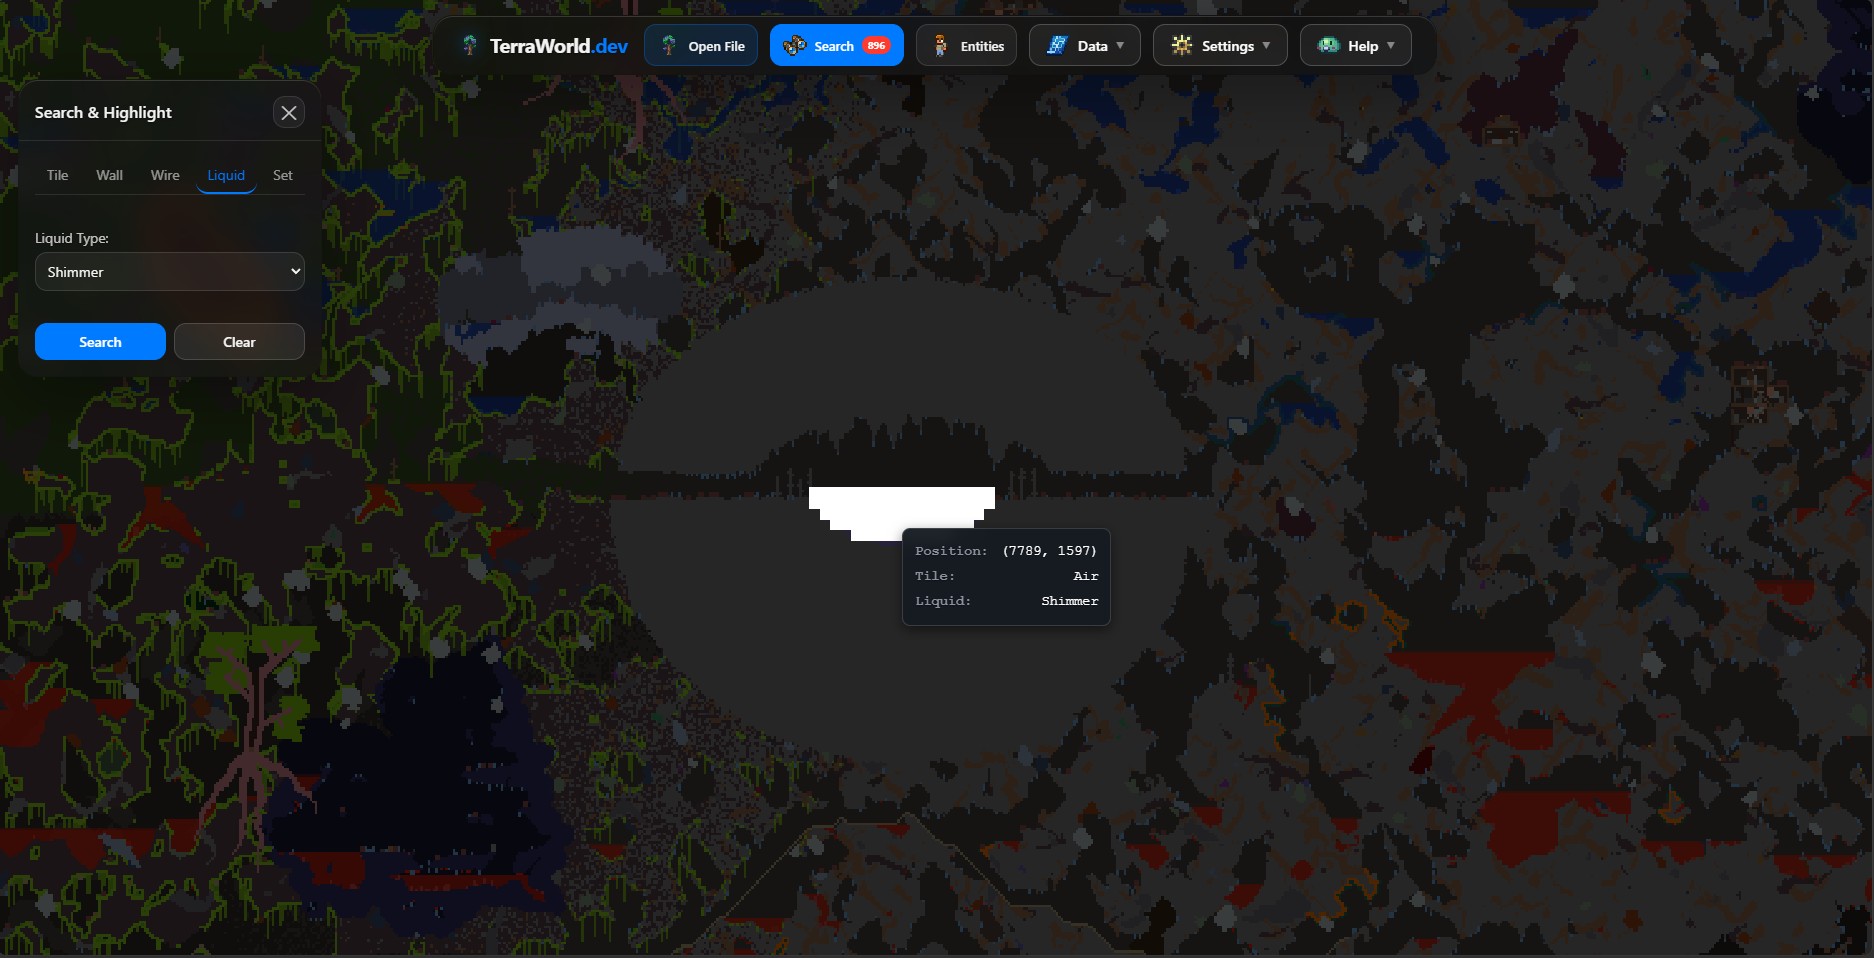Viewport: 1874px width, 958px height.
Task: Click the red 896 results badge
Action: (876, 45)
